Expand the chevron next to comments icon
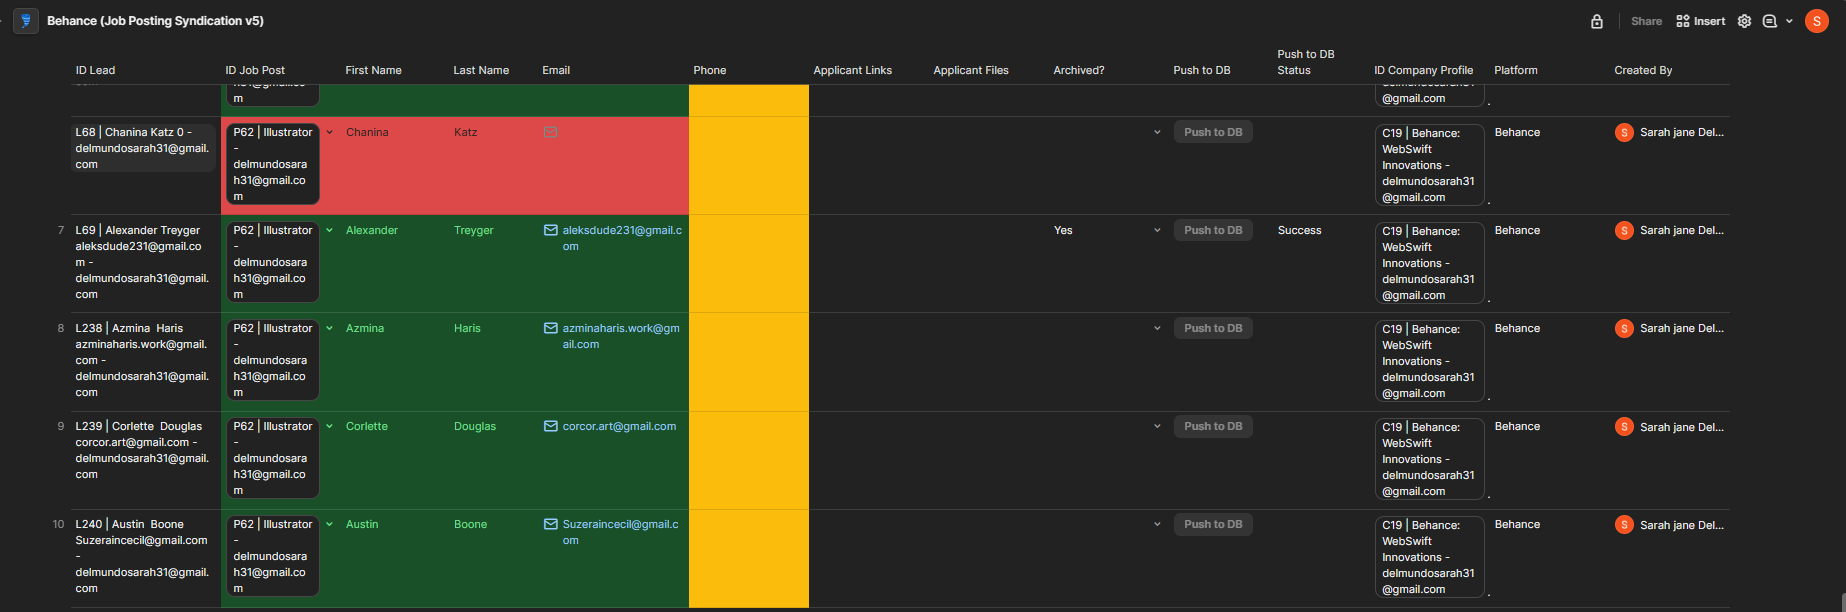The height and width of the screenshot is (612, 1846). point(1789,21)
